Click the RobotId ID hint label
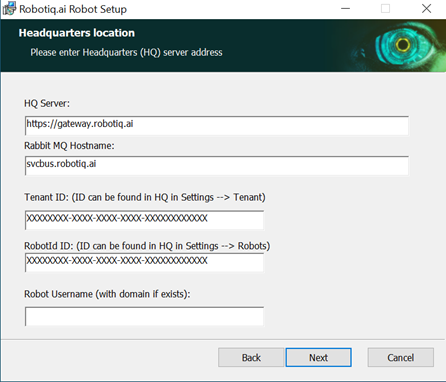Image resolution: width=446 pixels, height=382 pixels. pos(147,246)
